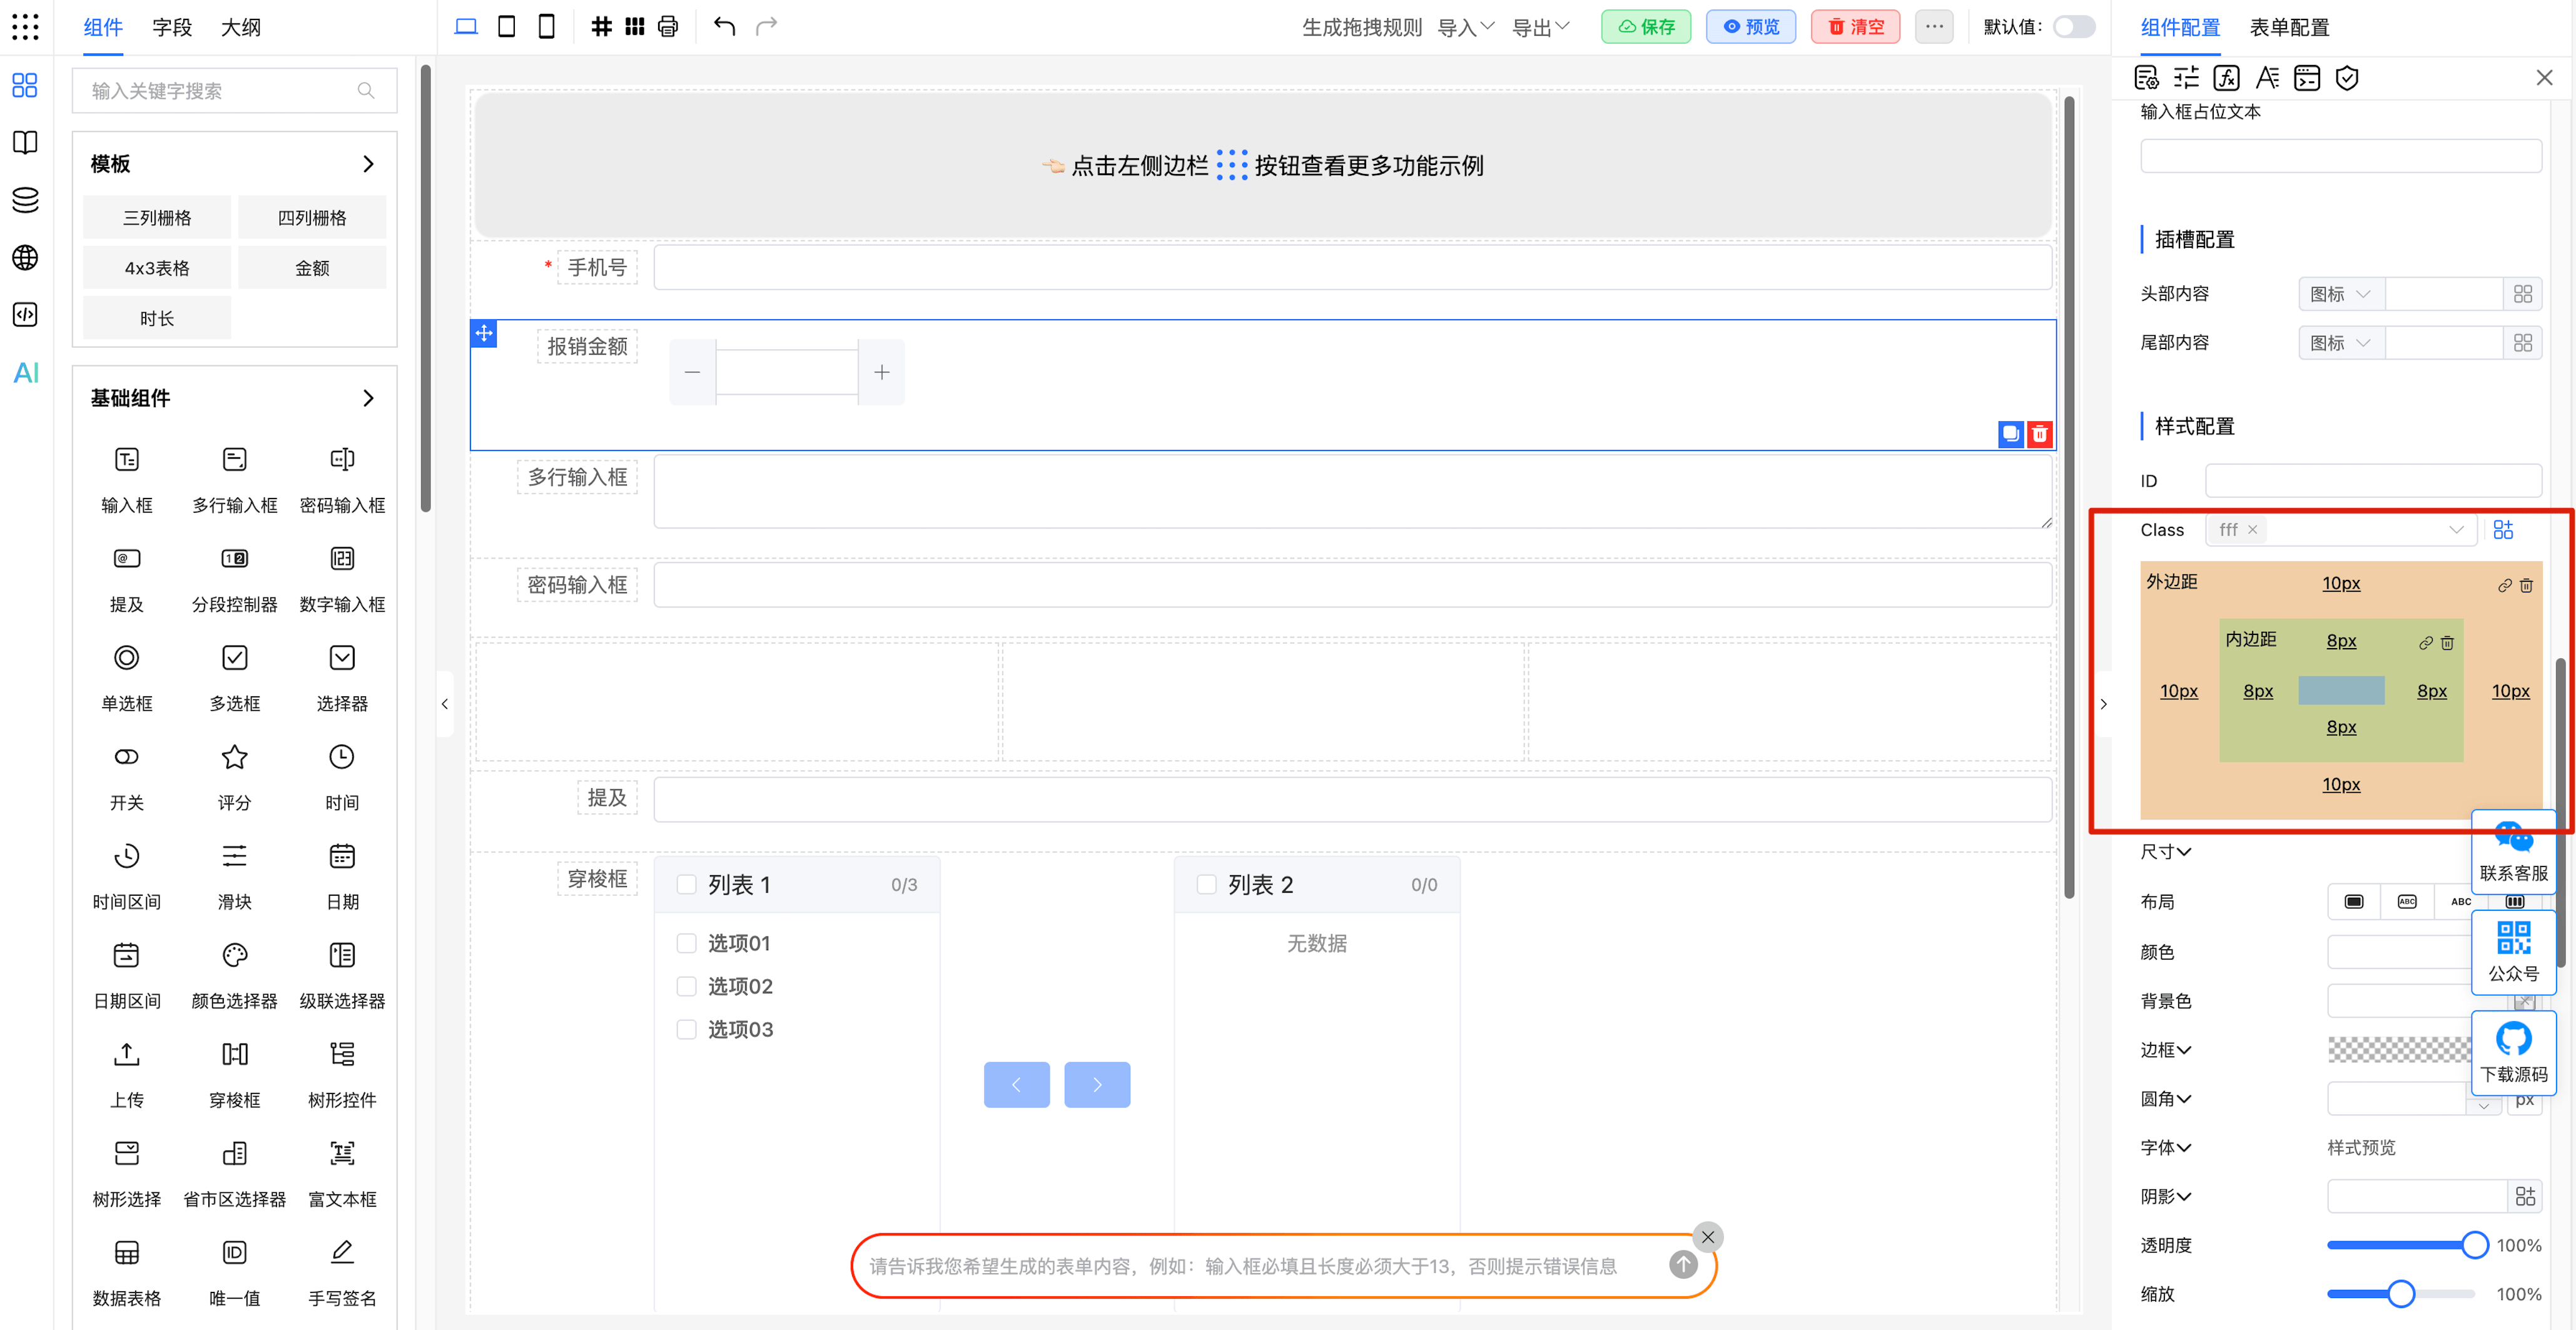Open the validation shield icon tab

pyautogui.click(x=2346, y=78)
